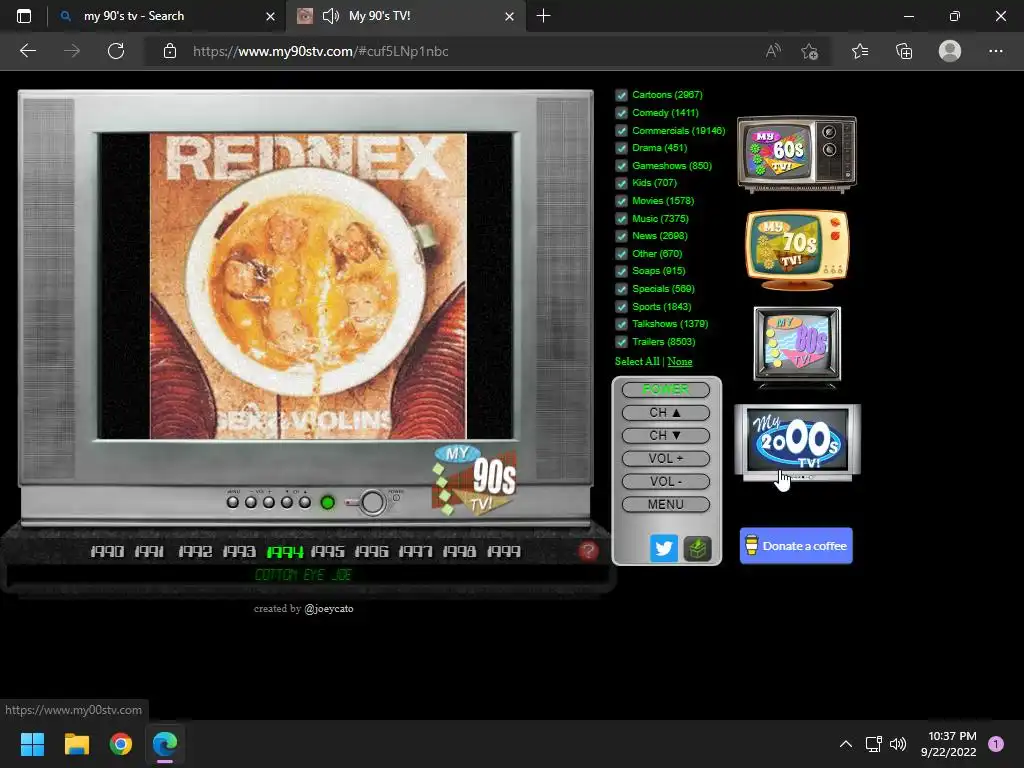Open volume control in system tray
This screenshot has height=768, width=1024.
pos(899,744)
